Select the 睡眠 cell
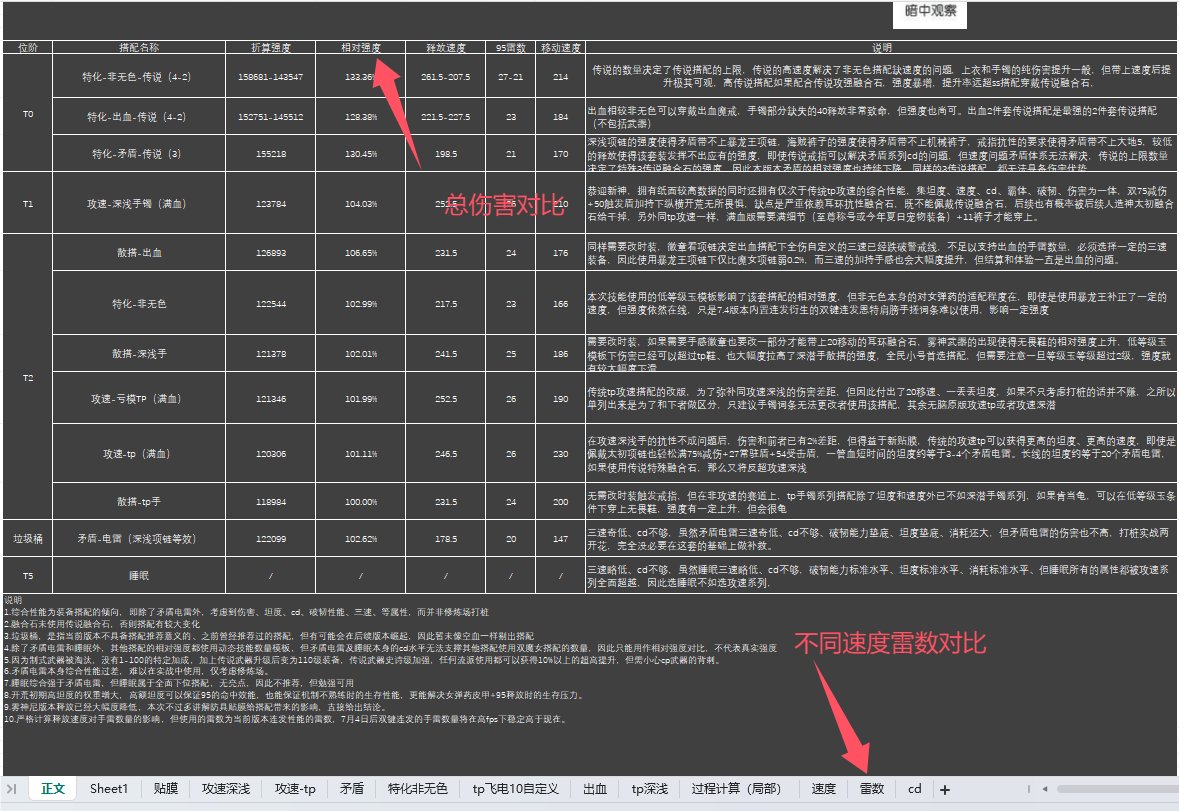 [x=139, y=576]
